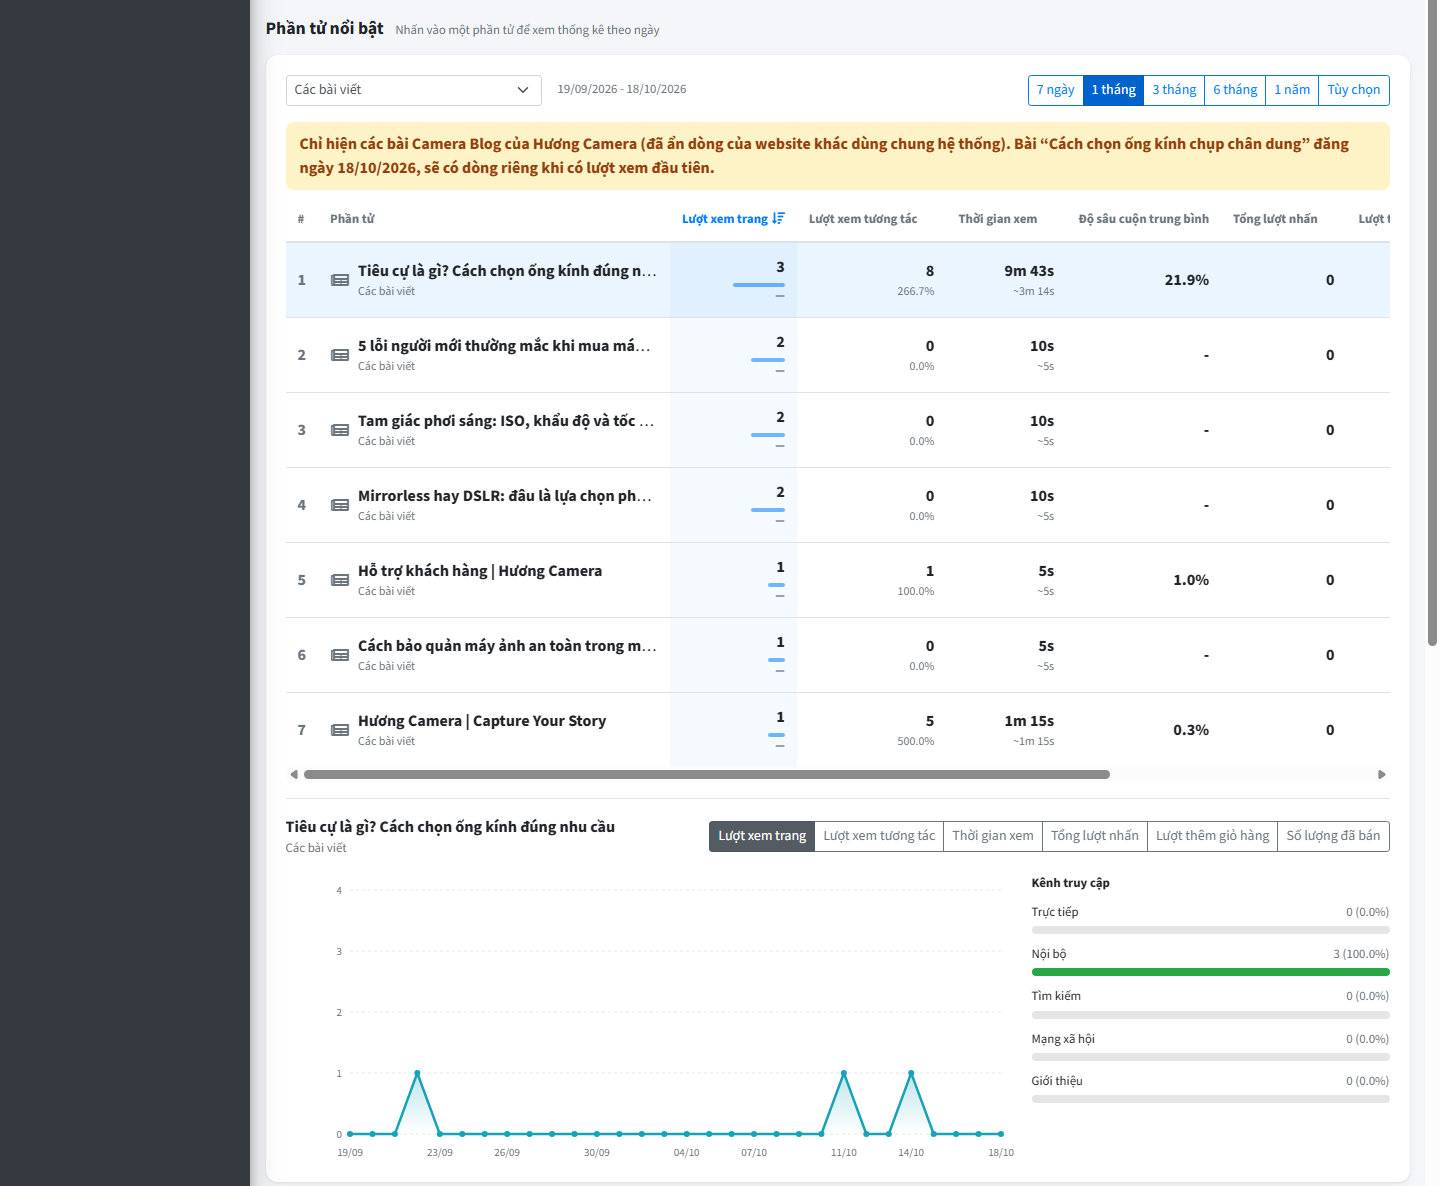Click article icon for "Tiêu cự là gì?" row

click(340, 280)
